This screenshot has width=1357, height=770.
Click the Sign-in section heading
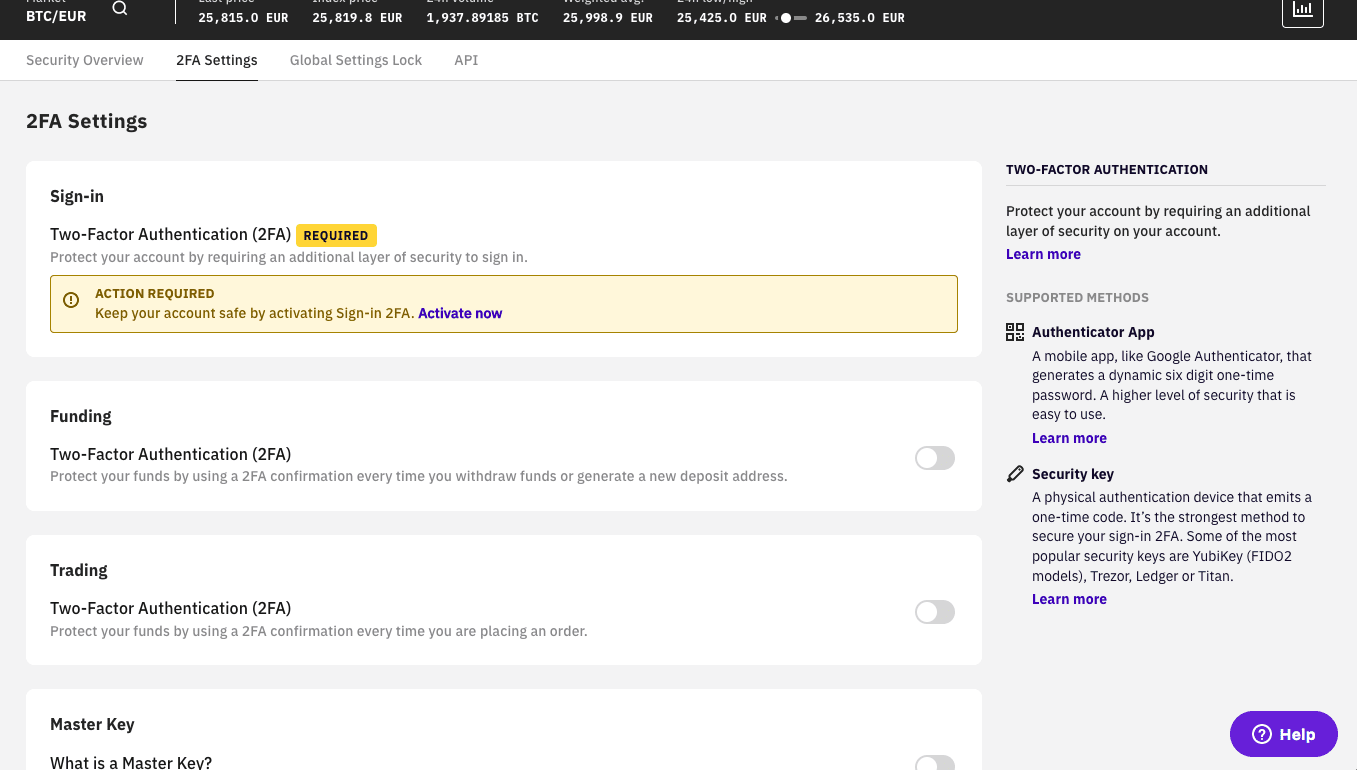point(77,196)
